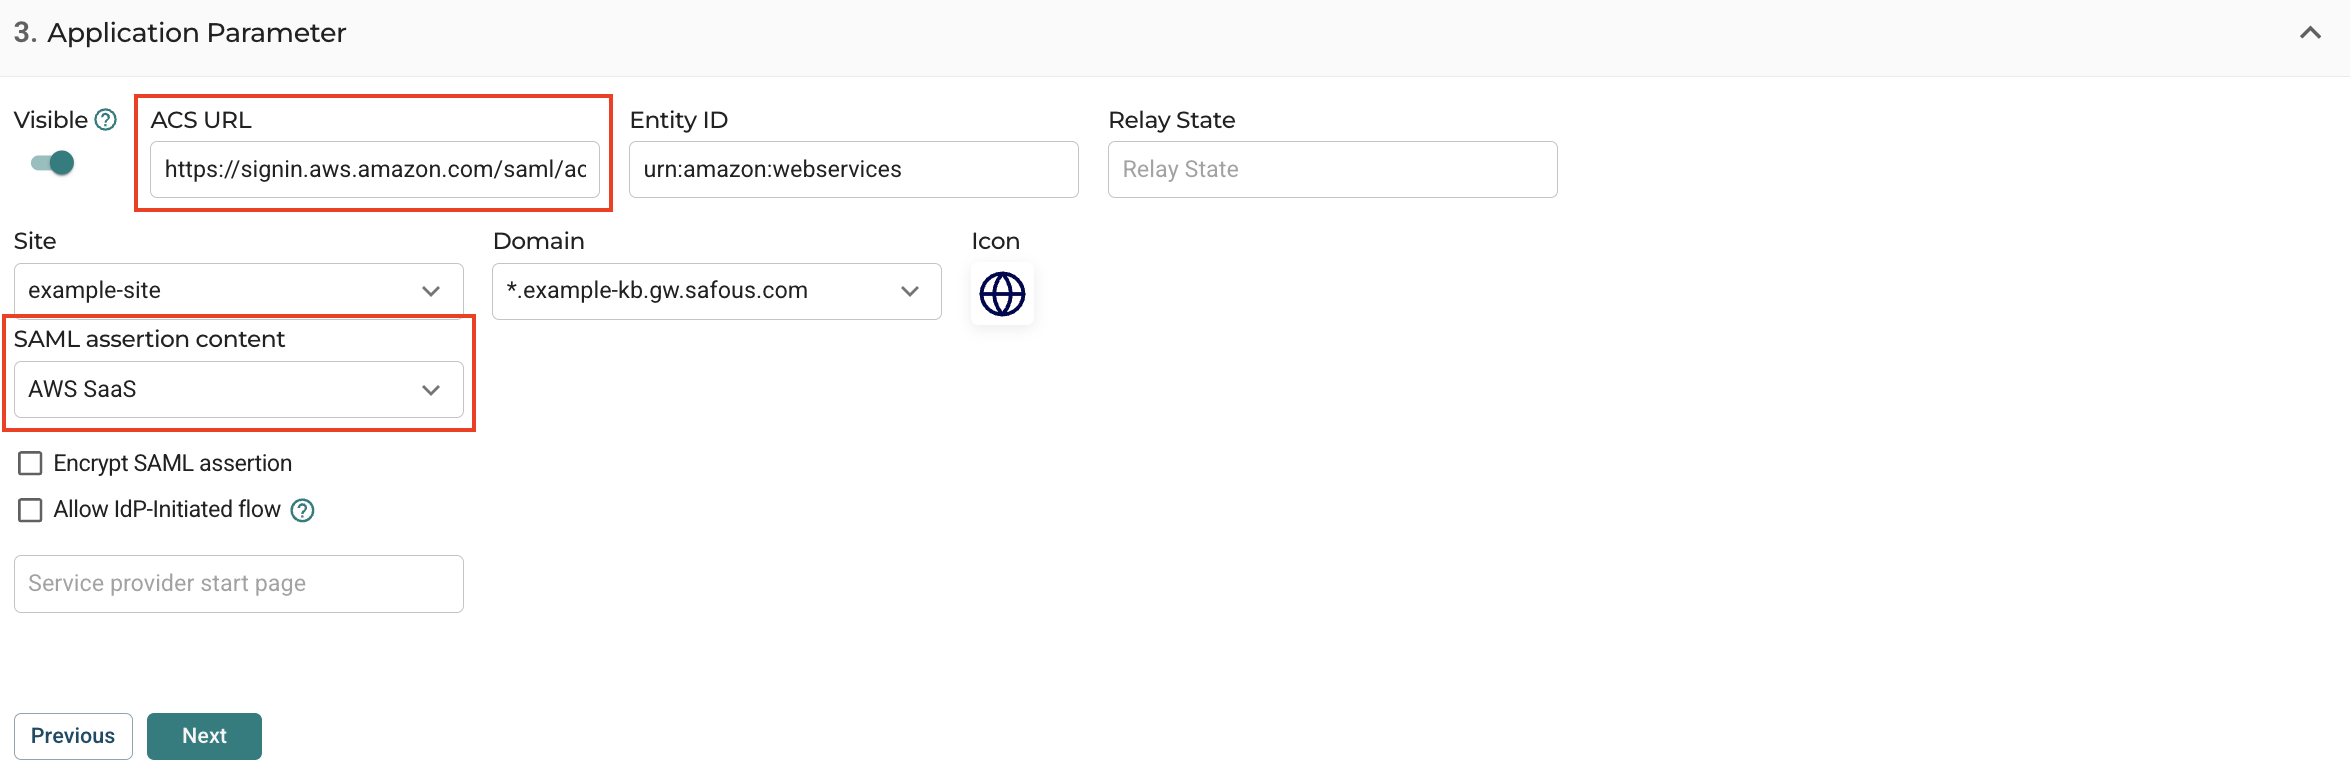This screenshot has width=2350, height=776.
Task: Check Allow IdP-Initiated flow box
Action: pos(31,510)
